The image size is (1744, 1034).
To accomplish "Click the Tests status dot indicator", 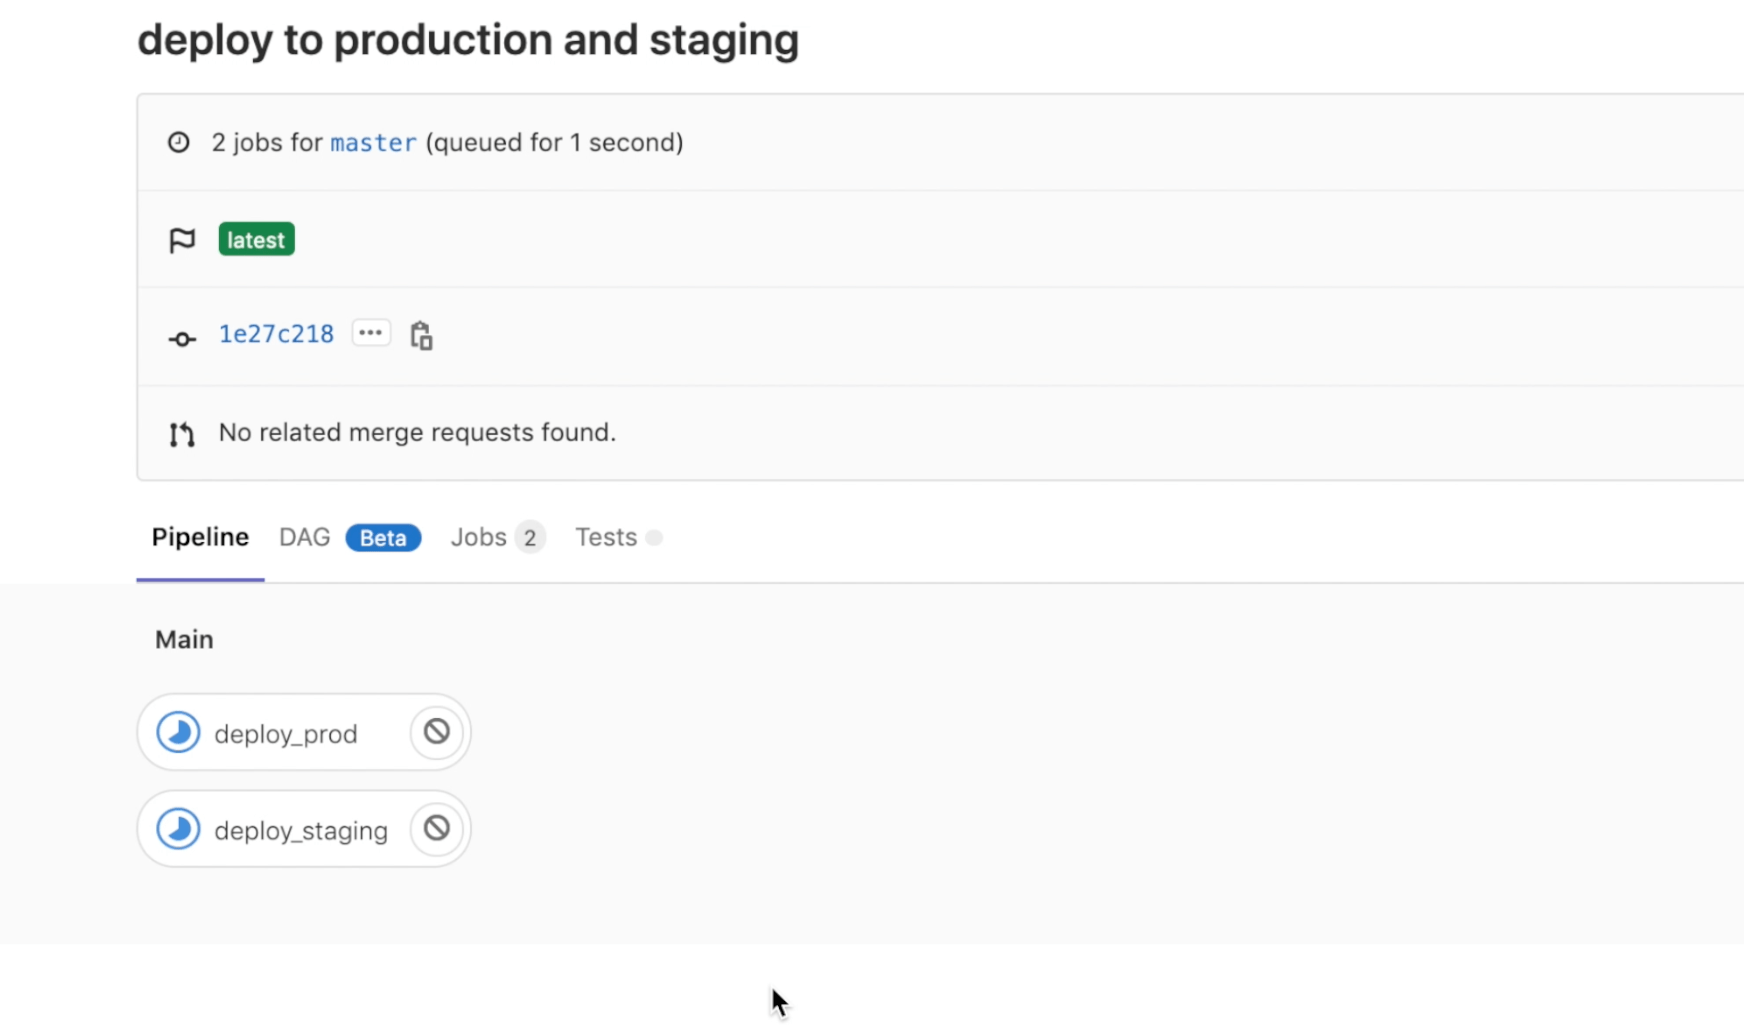I will (x=655, y=537).
